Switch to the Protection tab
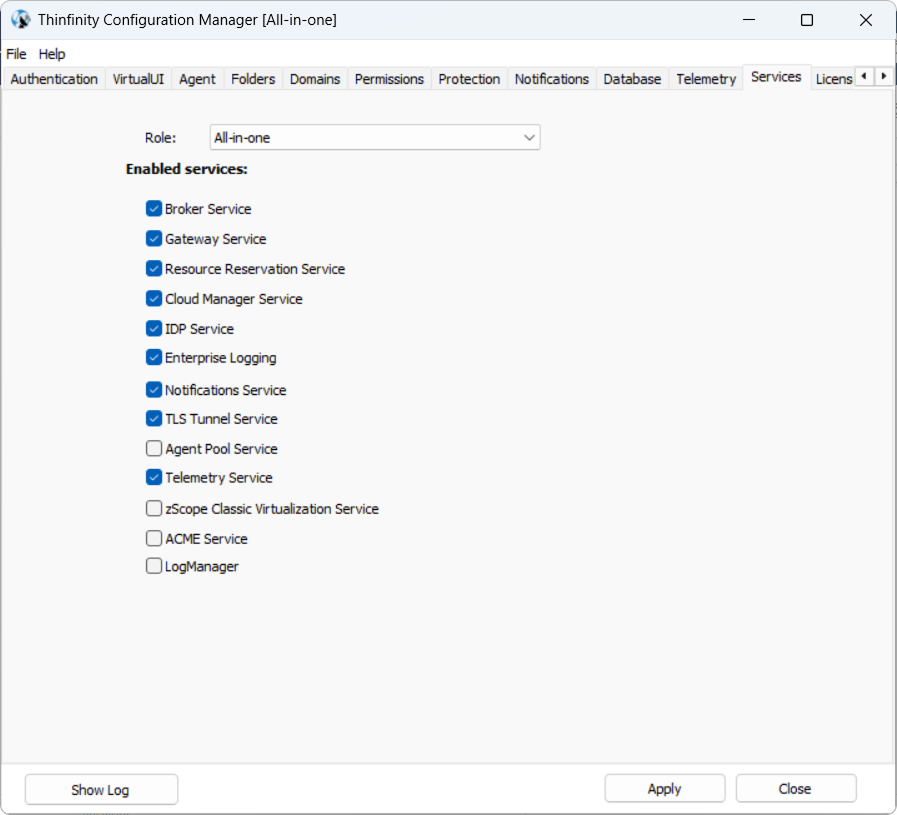Viewport: 897px width, 815px height. click(469, 79)
